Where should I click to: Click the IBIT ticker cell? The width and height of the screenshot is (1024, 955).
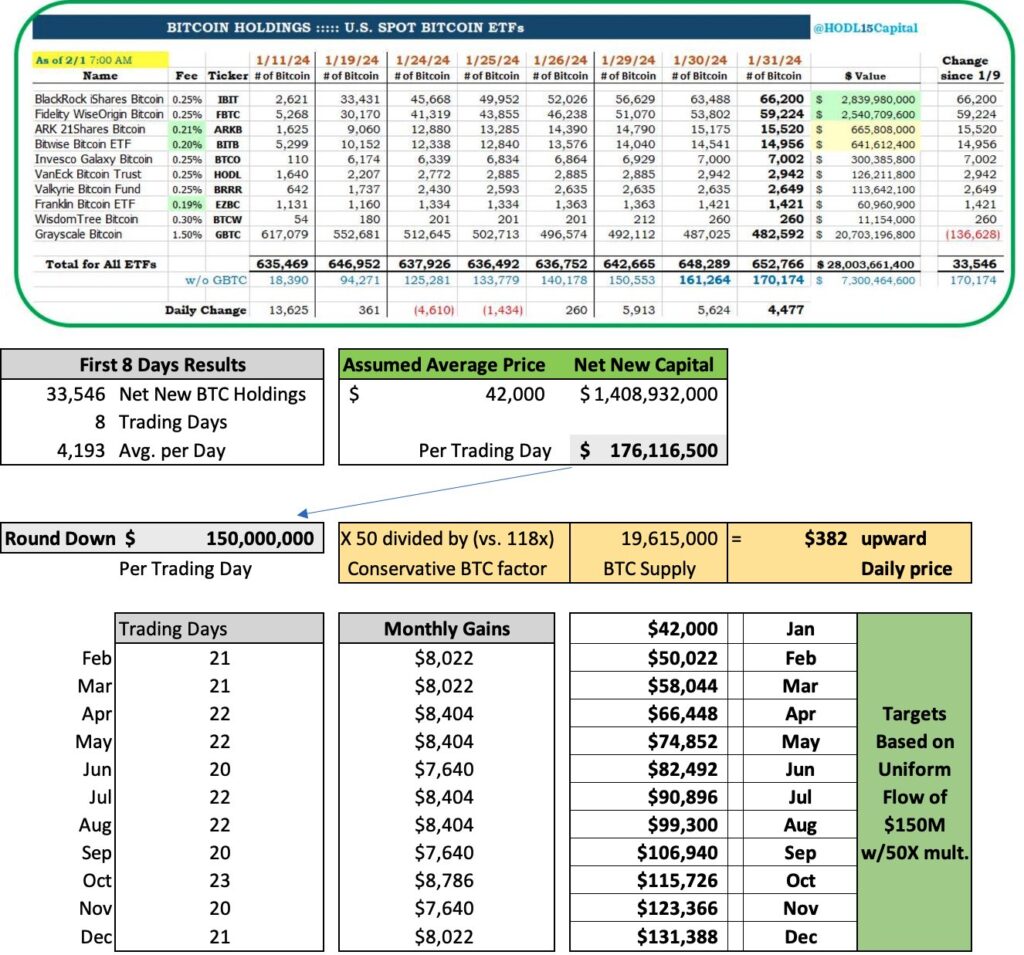click(x=227, y=99)
